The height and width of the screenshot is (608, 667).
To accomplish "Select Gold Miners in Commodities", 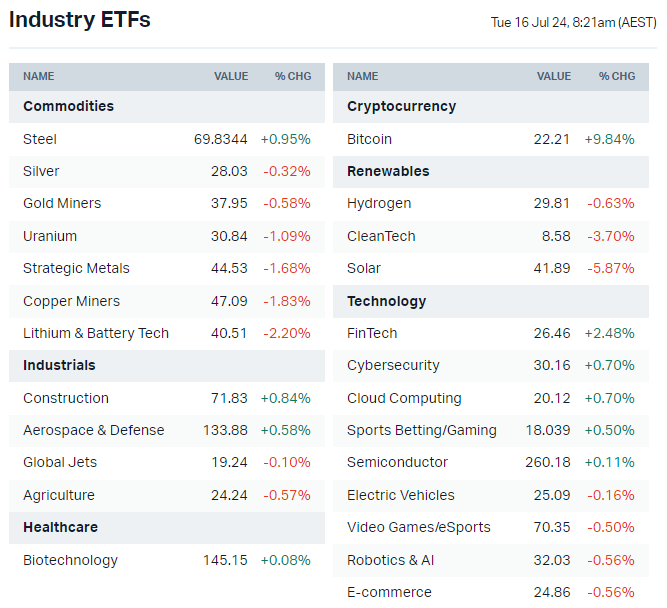I will point(62,203).
